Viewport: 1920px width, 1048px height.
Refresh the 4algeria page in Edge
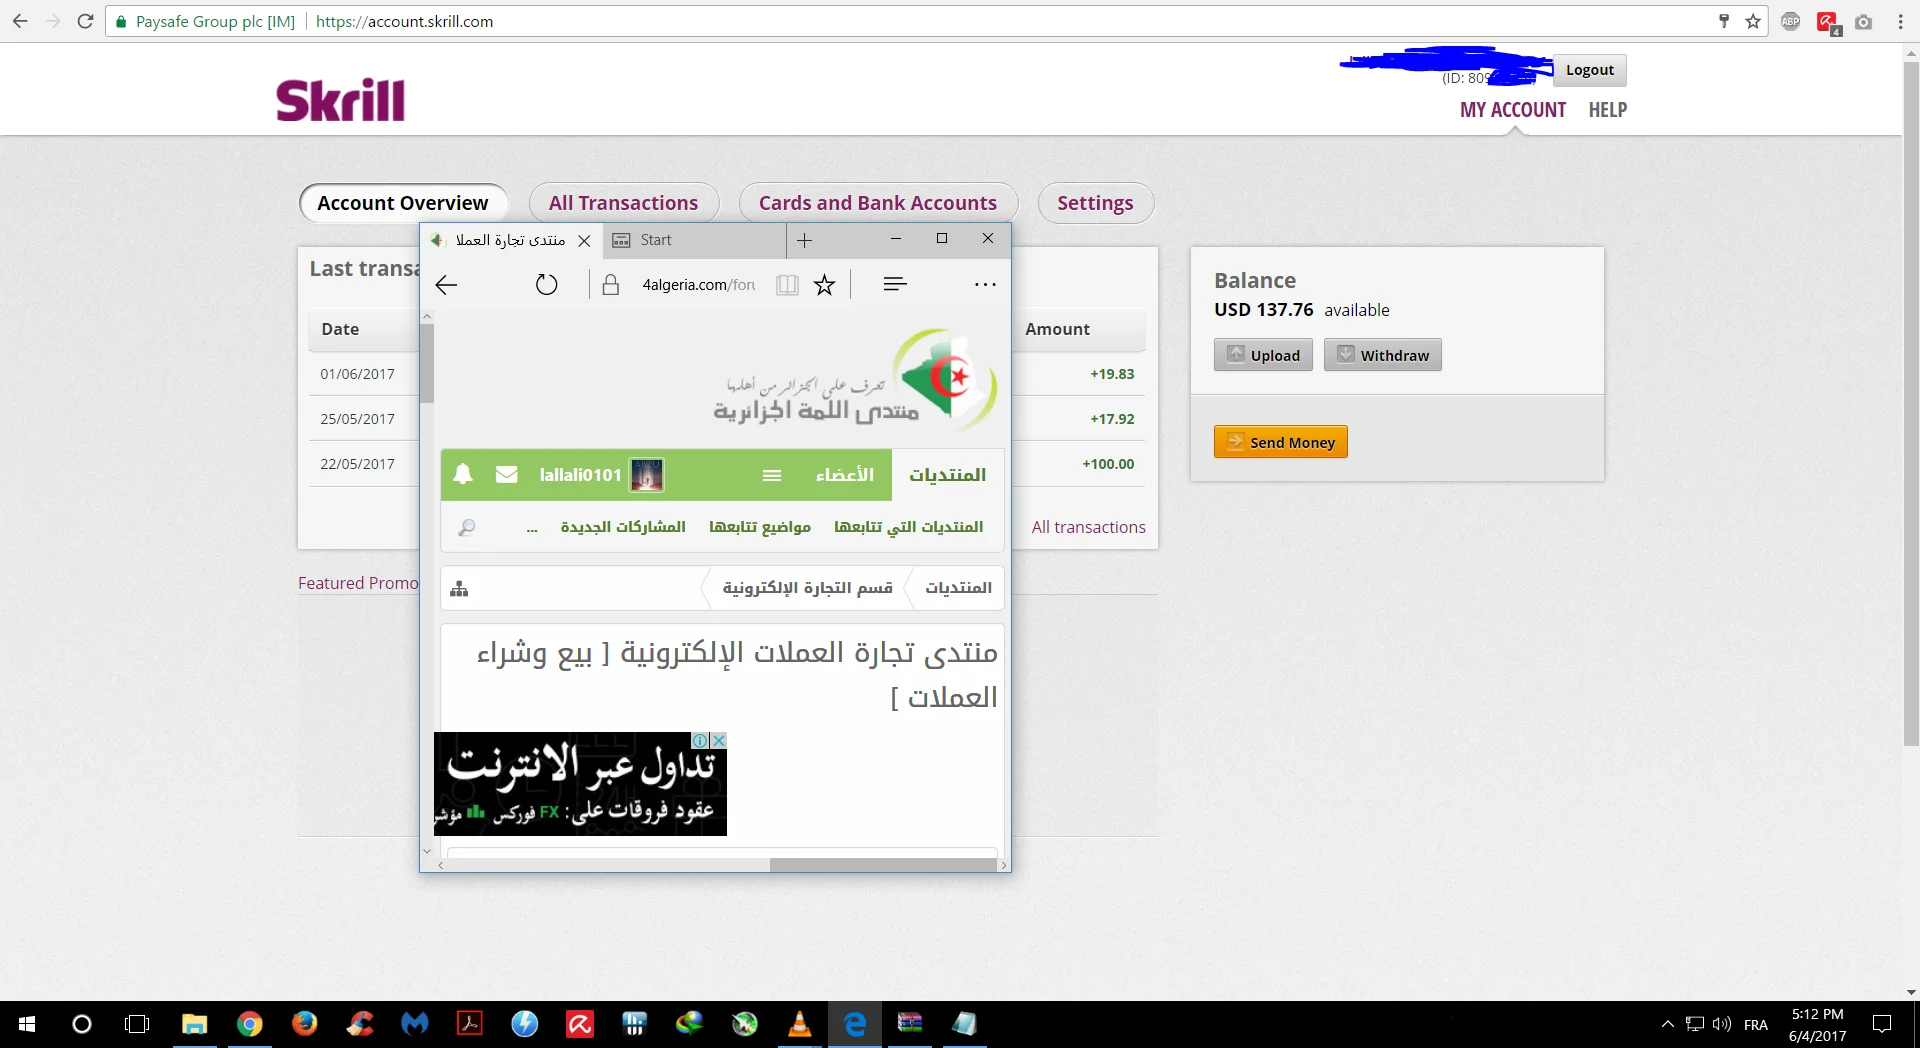[x=546, y=285]
